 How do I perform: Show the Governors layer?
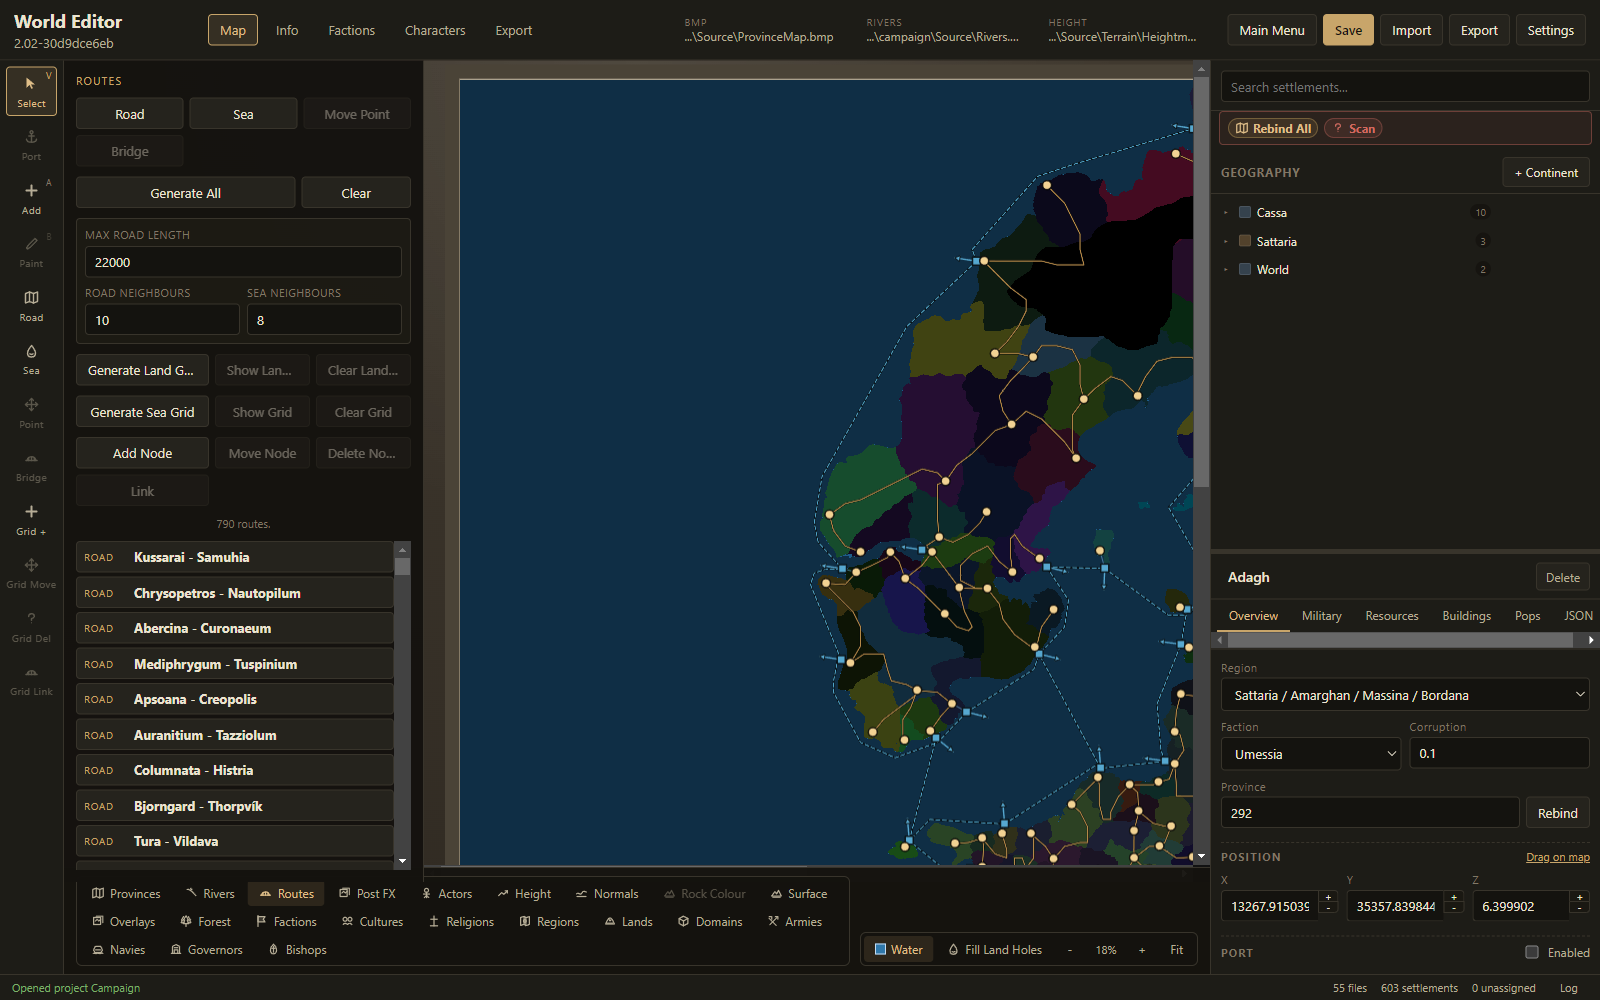point(206,950)
